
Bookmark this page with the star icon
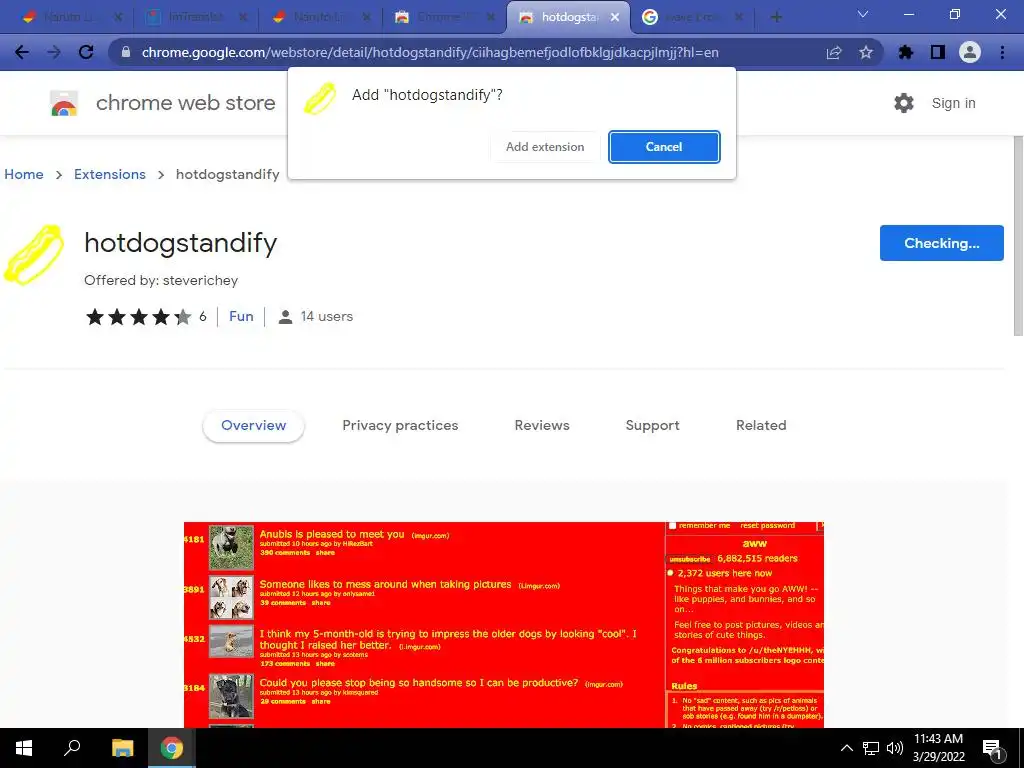click(x=866, y=52)
